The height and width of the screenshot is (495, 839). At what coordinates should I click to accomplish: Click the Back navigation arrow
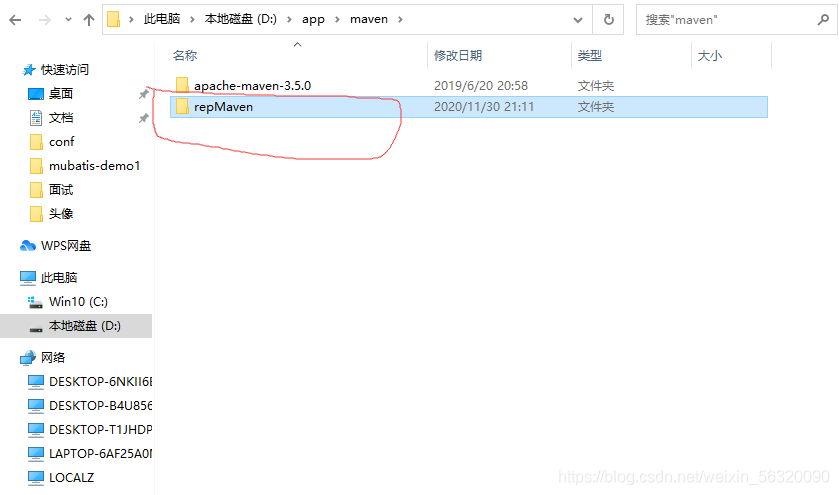click(x=15, y=20)
